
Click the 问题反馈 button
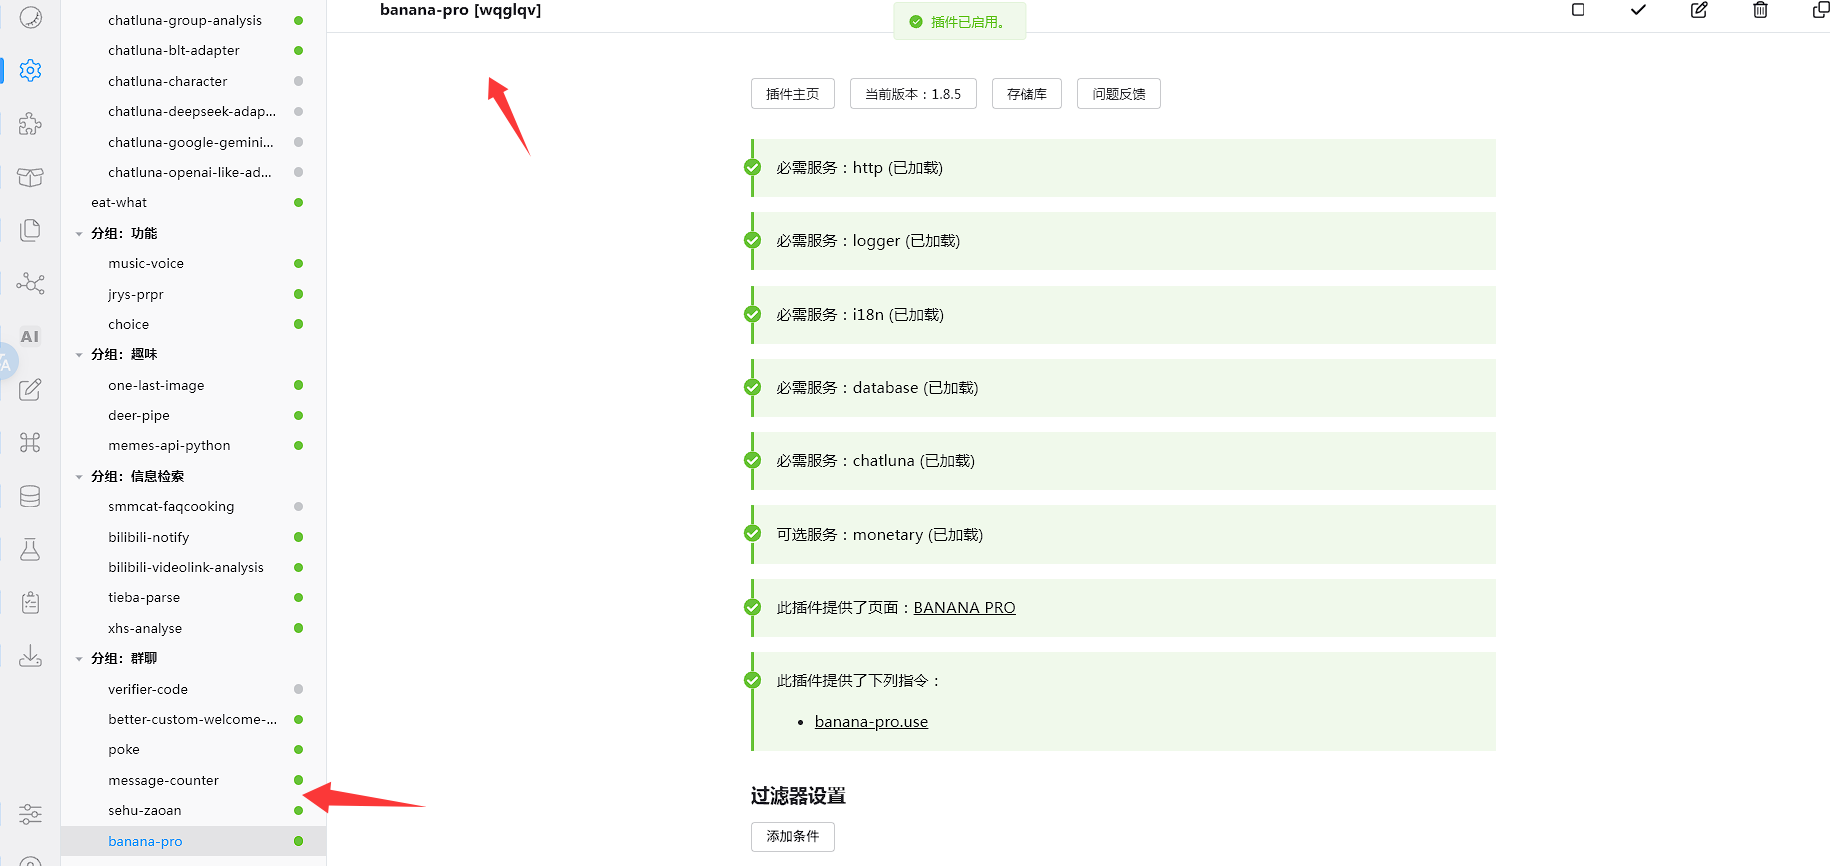1119,94
